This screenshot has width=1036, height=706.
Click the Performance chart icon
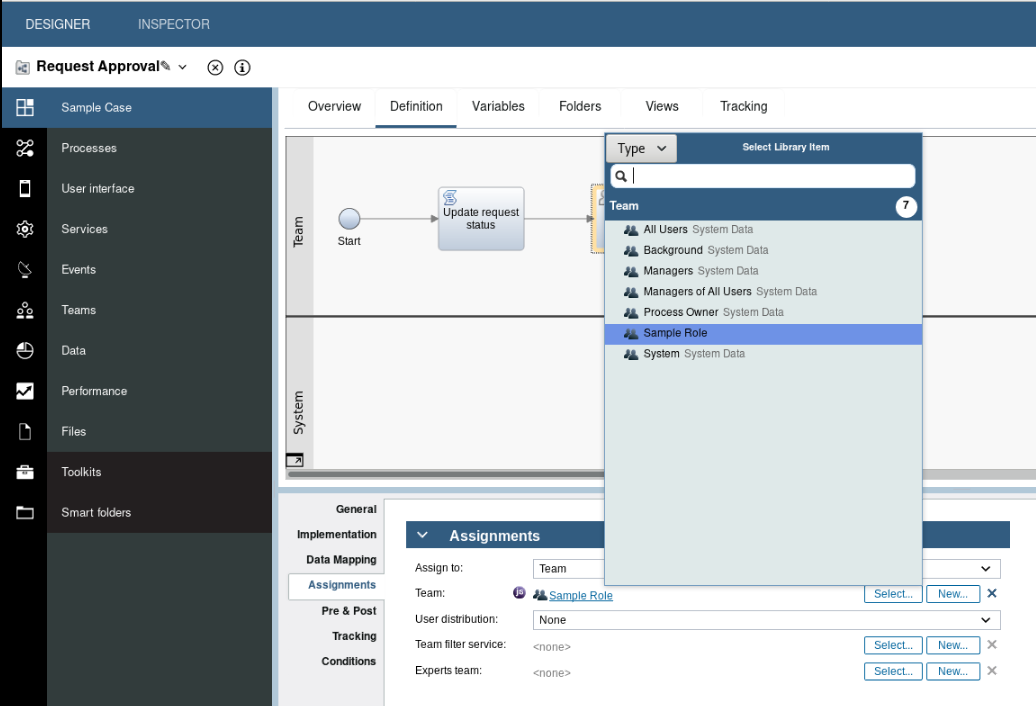pyautogui.click(x=24, y=391)
